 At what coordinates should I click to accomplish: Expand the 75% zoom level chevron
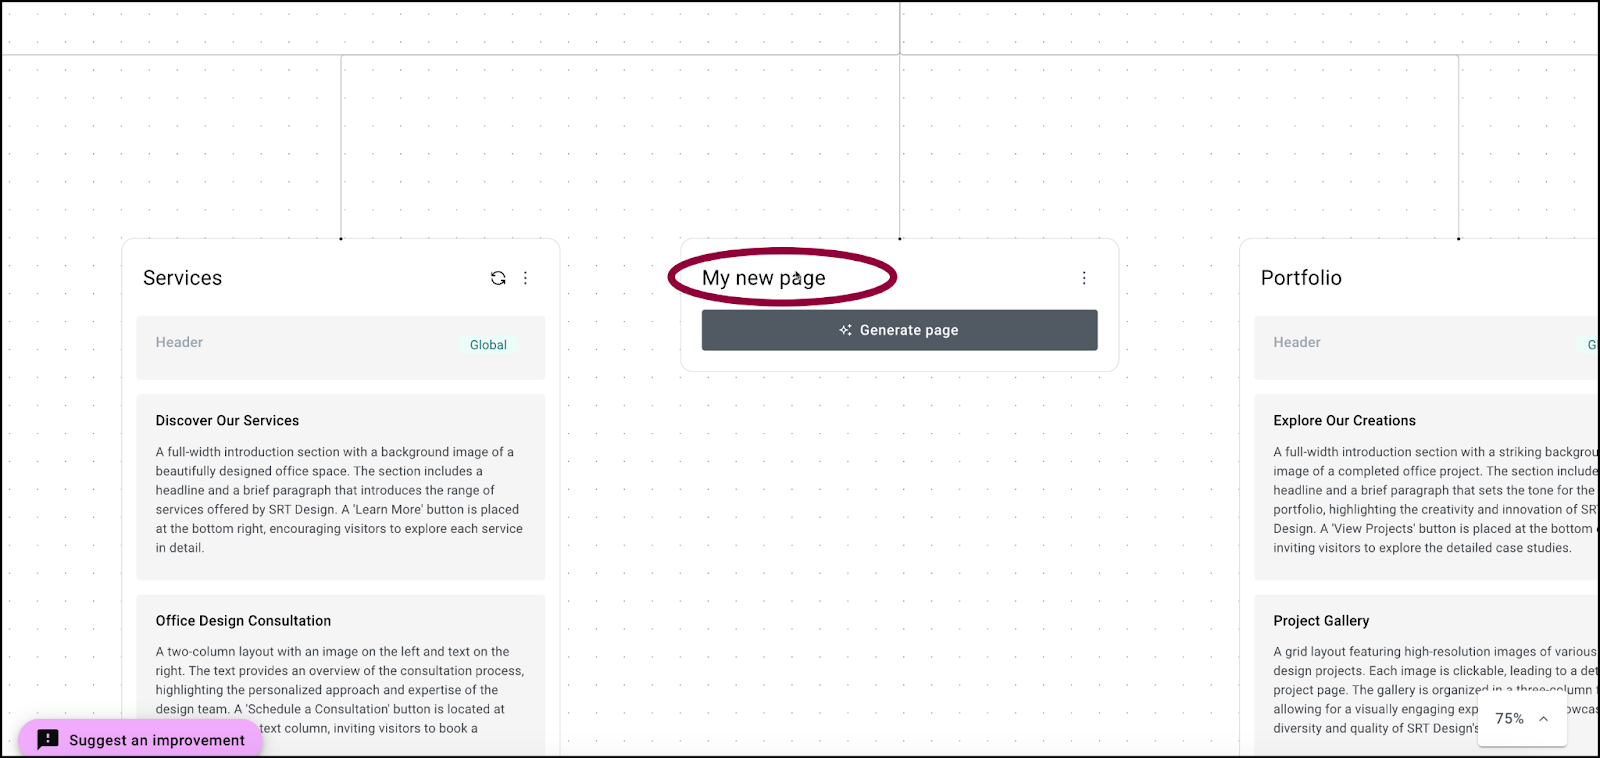point(1543,719)
